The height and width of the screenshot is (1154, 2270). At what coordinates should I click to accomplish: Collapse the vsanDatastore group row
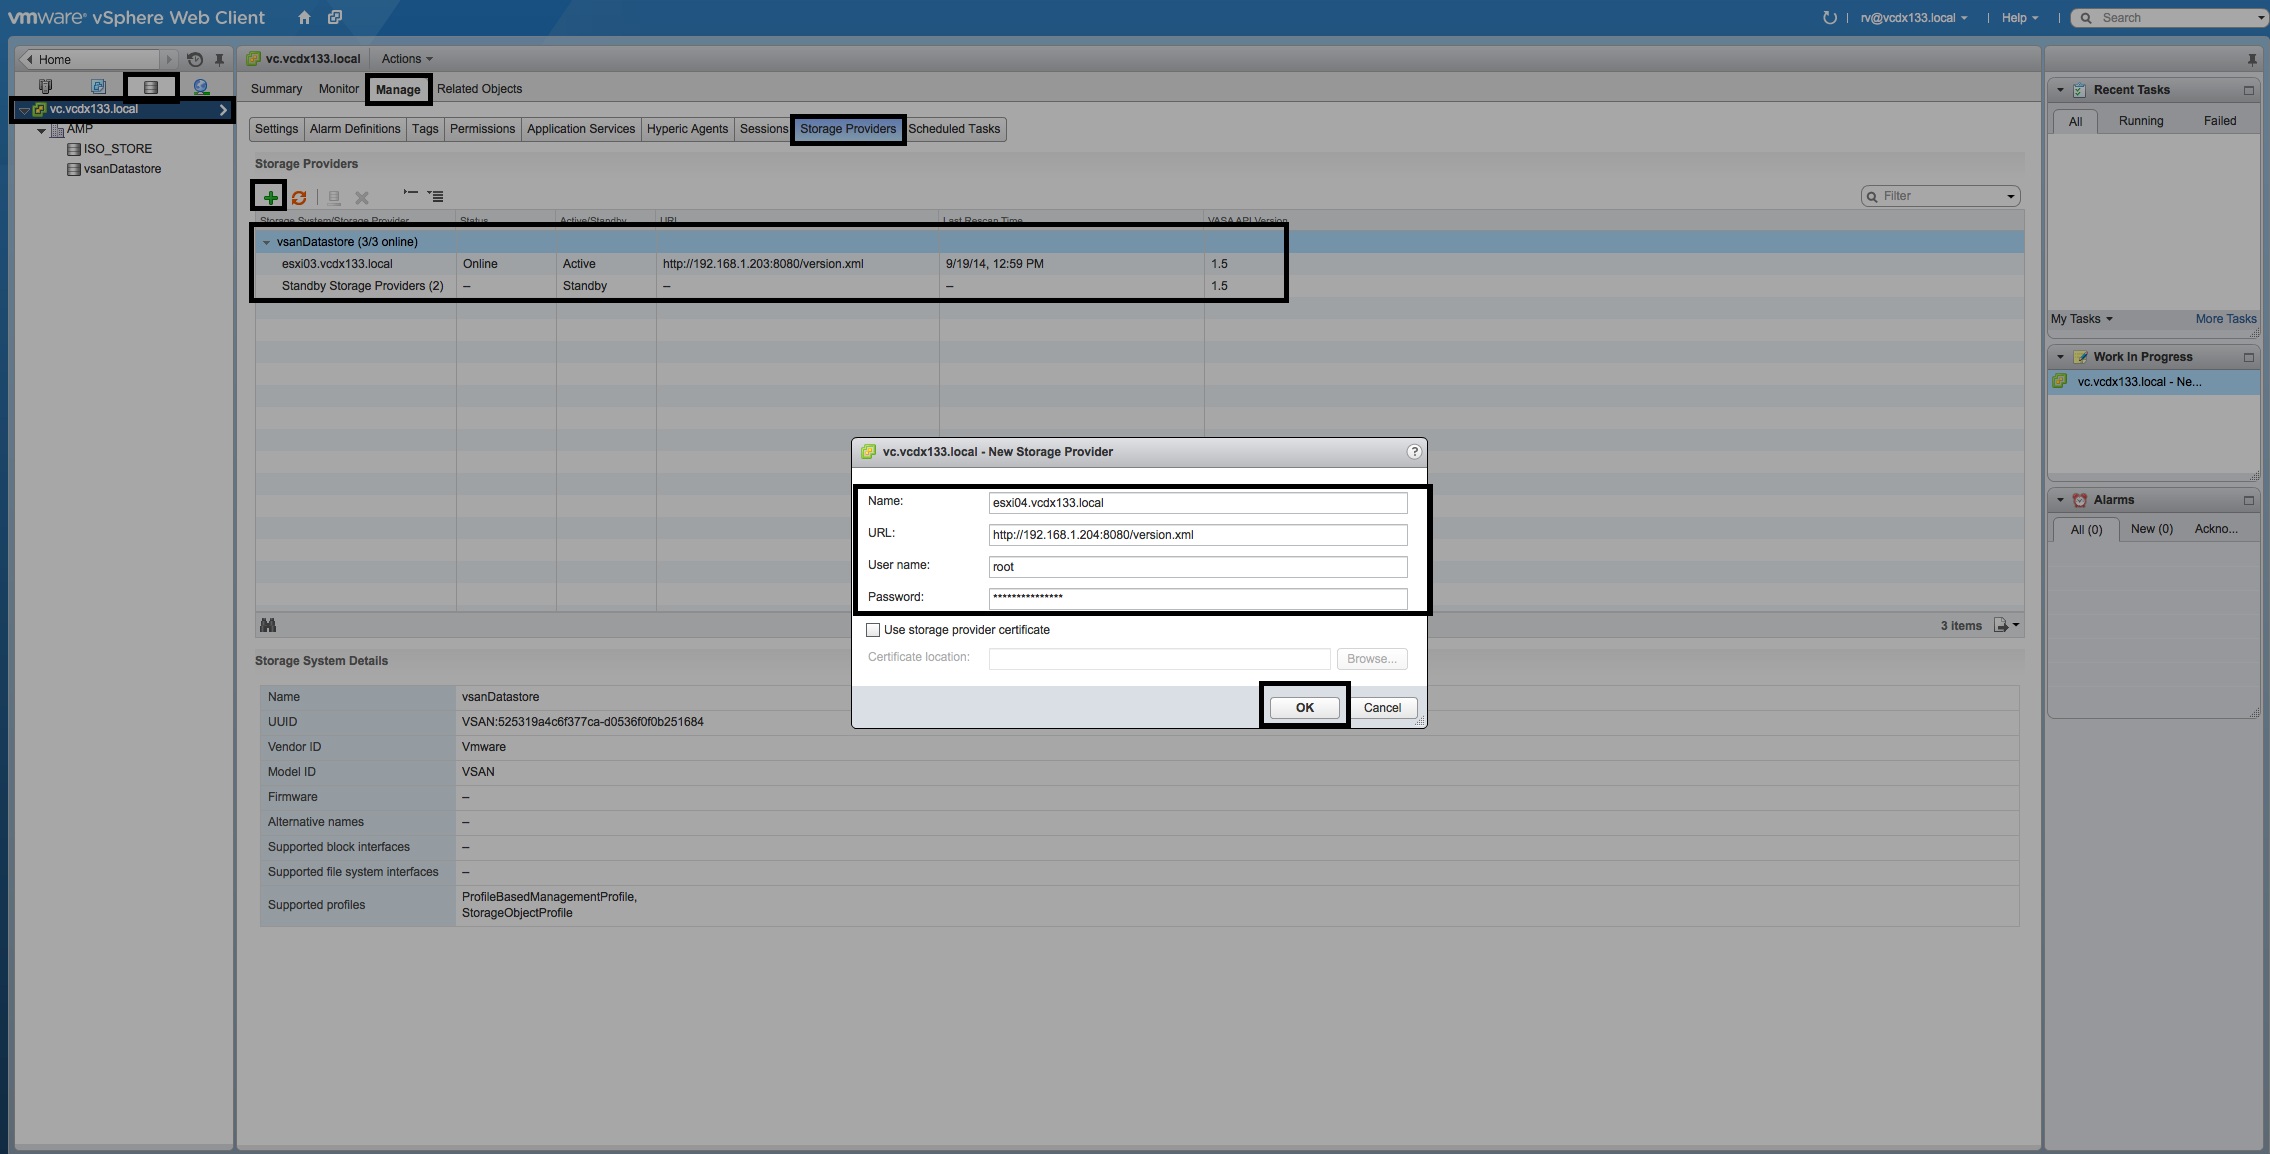266,242
